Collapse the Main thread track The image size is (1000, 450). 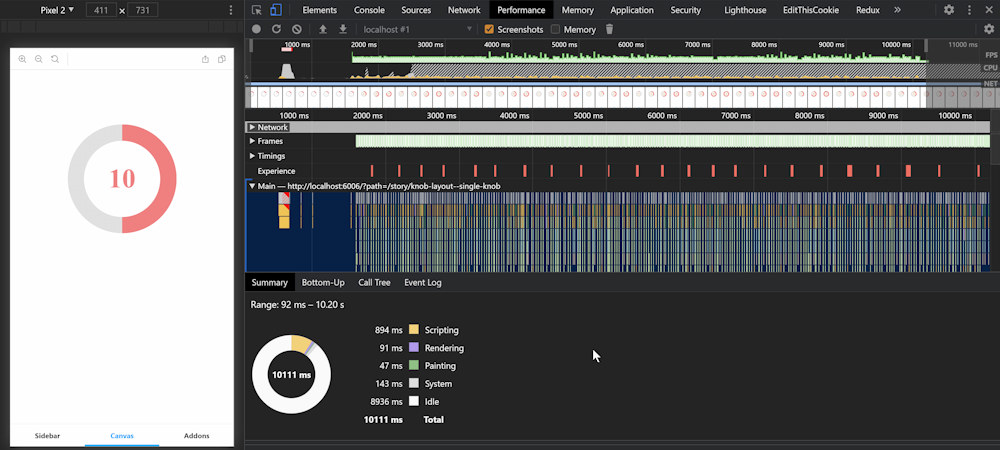point(252,186)
